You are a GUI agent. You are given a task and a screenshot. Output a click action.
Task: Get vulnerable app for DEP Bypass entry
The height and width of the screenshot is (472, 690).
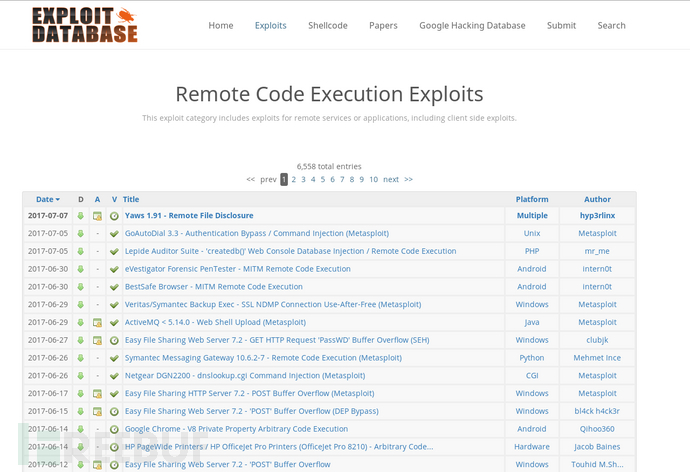coord(97,412)
